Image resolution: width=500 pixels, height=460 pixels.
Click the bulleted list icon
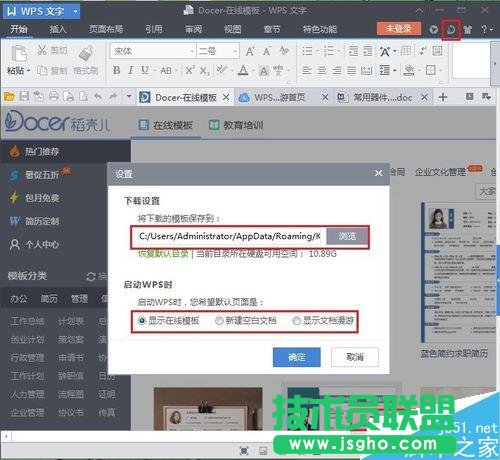point(307,51)
